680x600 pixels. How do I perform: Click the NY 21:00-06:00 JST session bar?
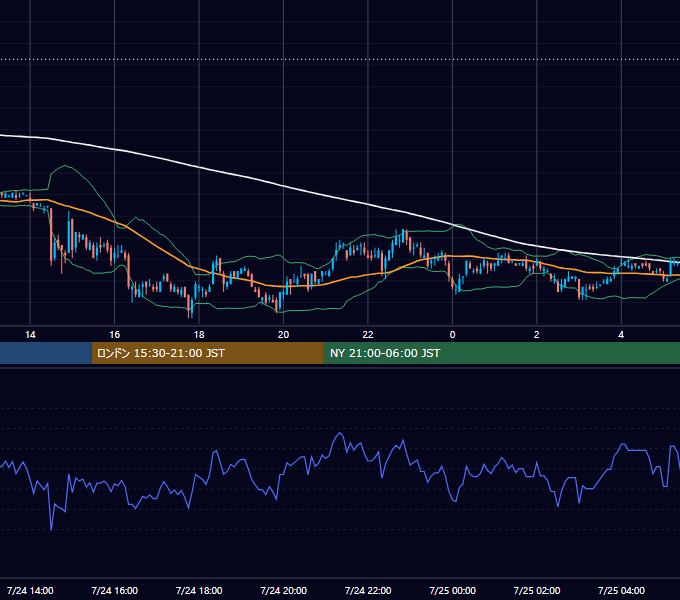coord(502,353)
